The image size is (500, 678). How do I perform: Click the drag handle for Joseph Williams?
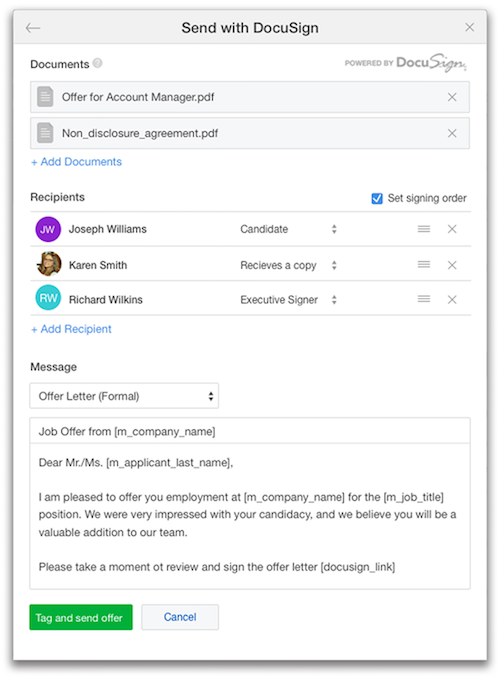tap(423, 229)
